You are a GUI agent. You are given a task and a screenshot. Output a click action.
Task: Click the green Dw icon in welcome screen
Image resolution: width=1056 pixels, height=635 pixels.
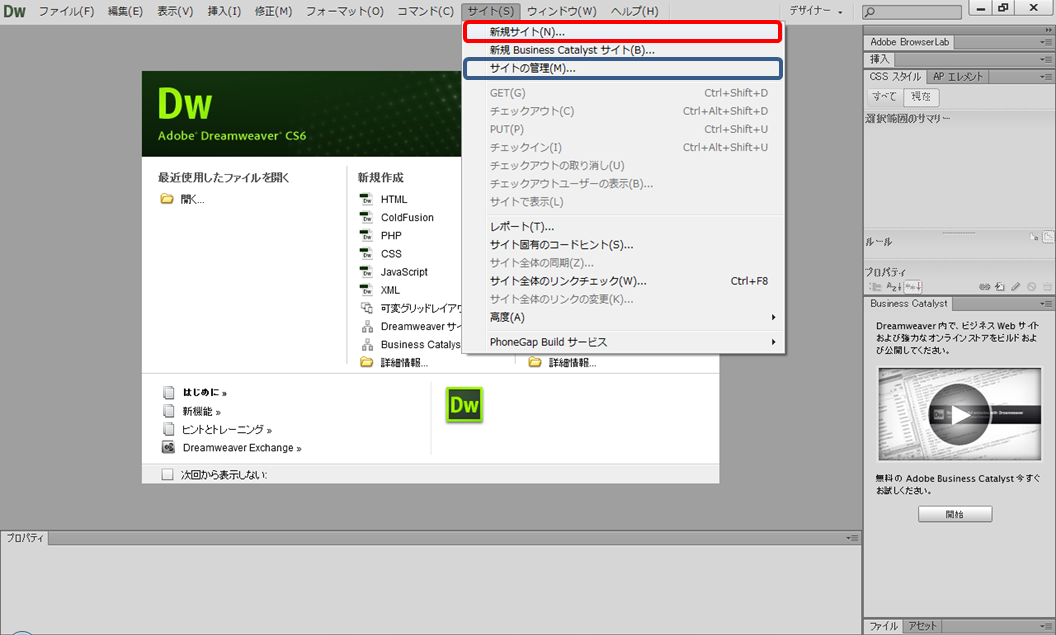[x=464, y=405]
